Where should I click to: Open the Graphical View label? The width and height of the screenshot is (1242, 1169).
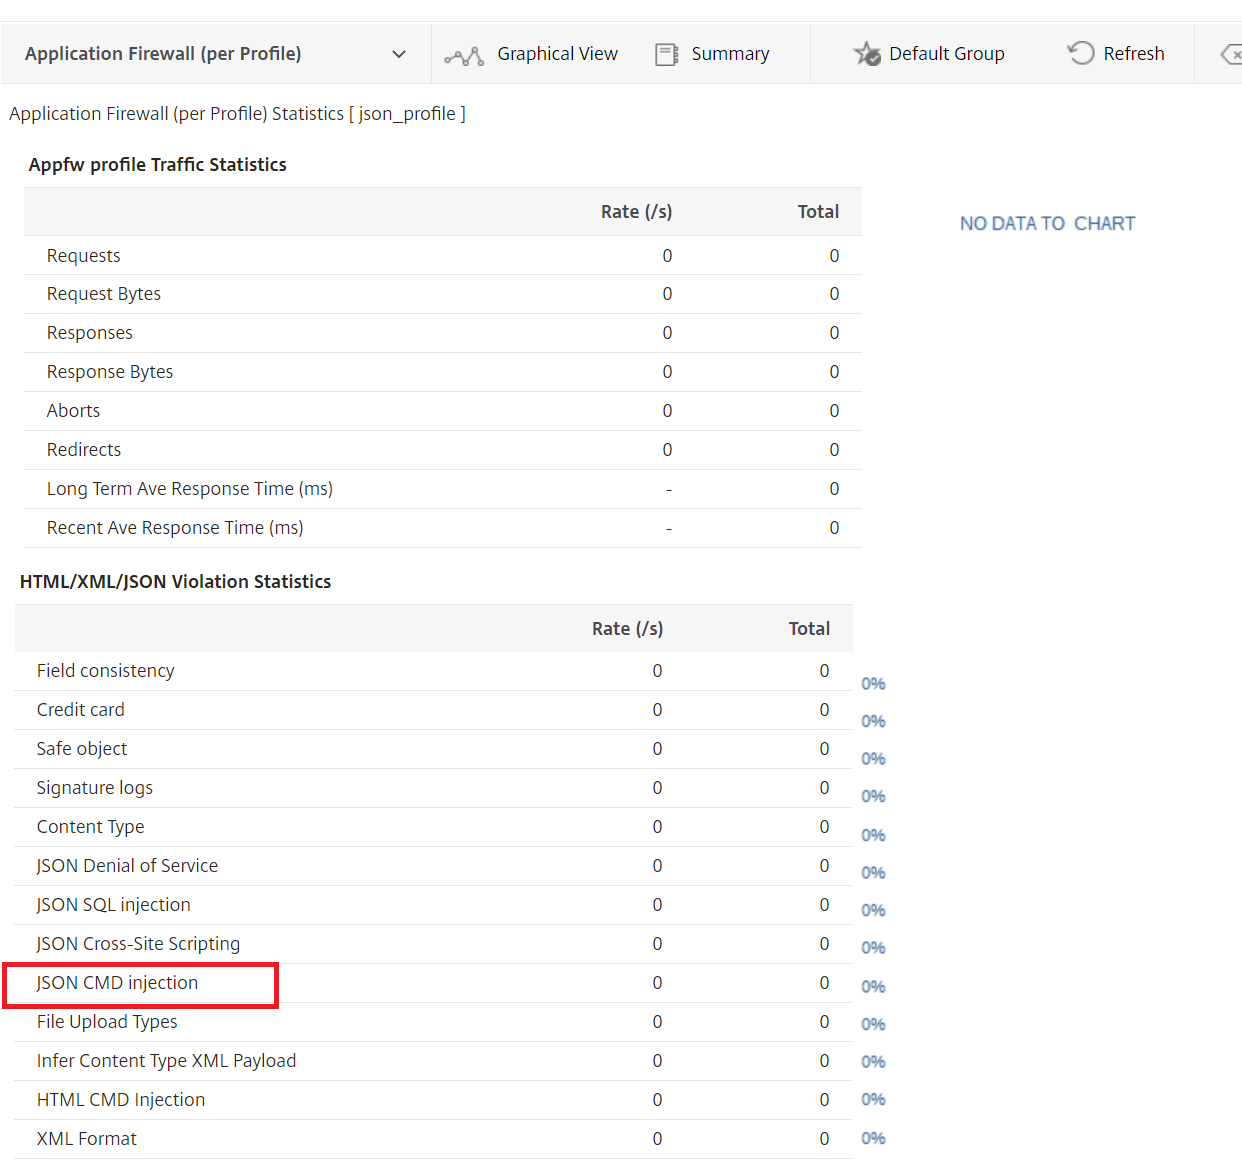557,54
